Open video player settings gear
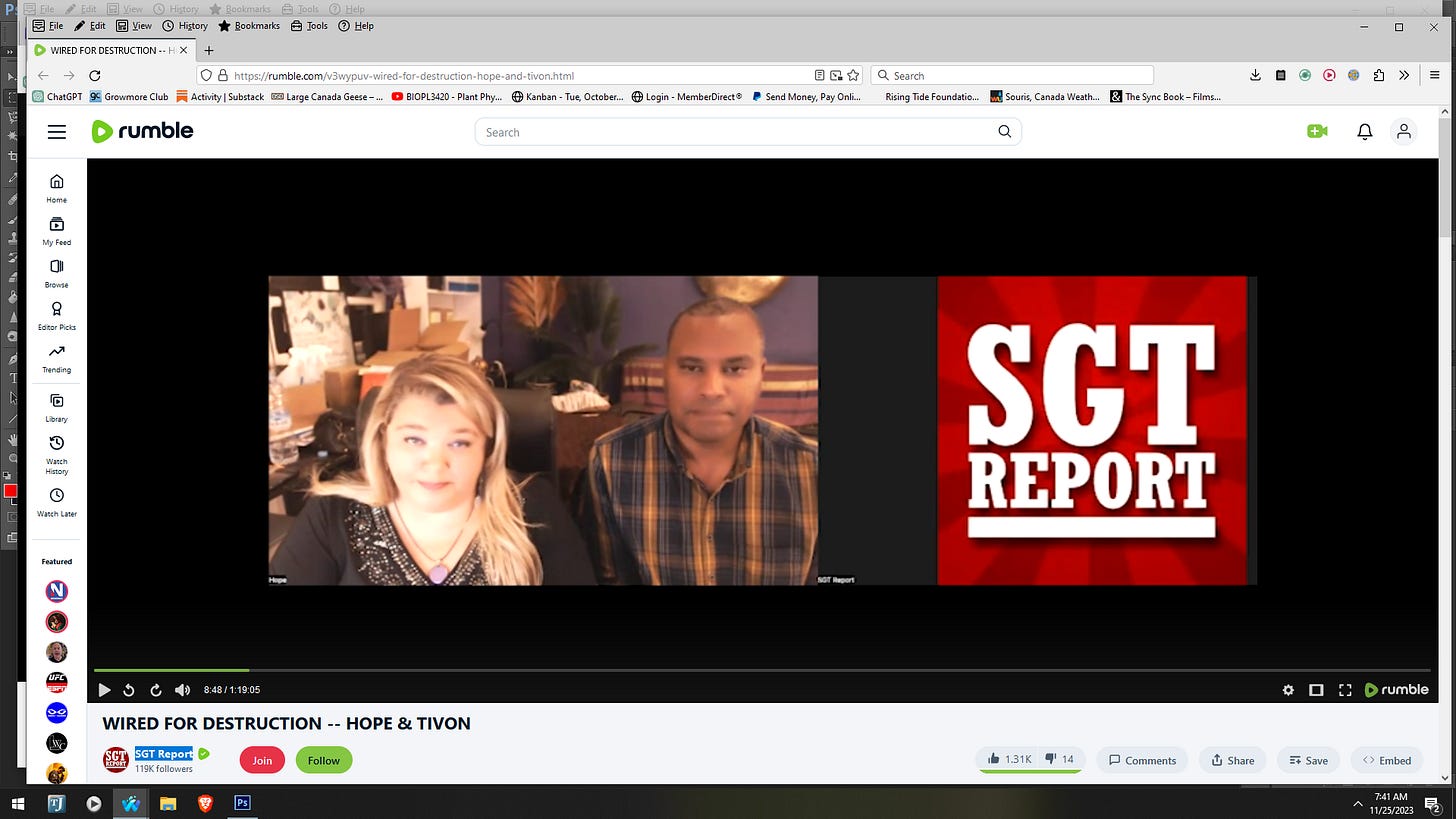Screen dimensions: 1456x819 1288,690
